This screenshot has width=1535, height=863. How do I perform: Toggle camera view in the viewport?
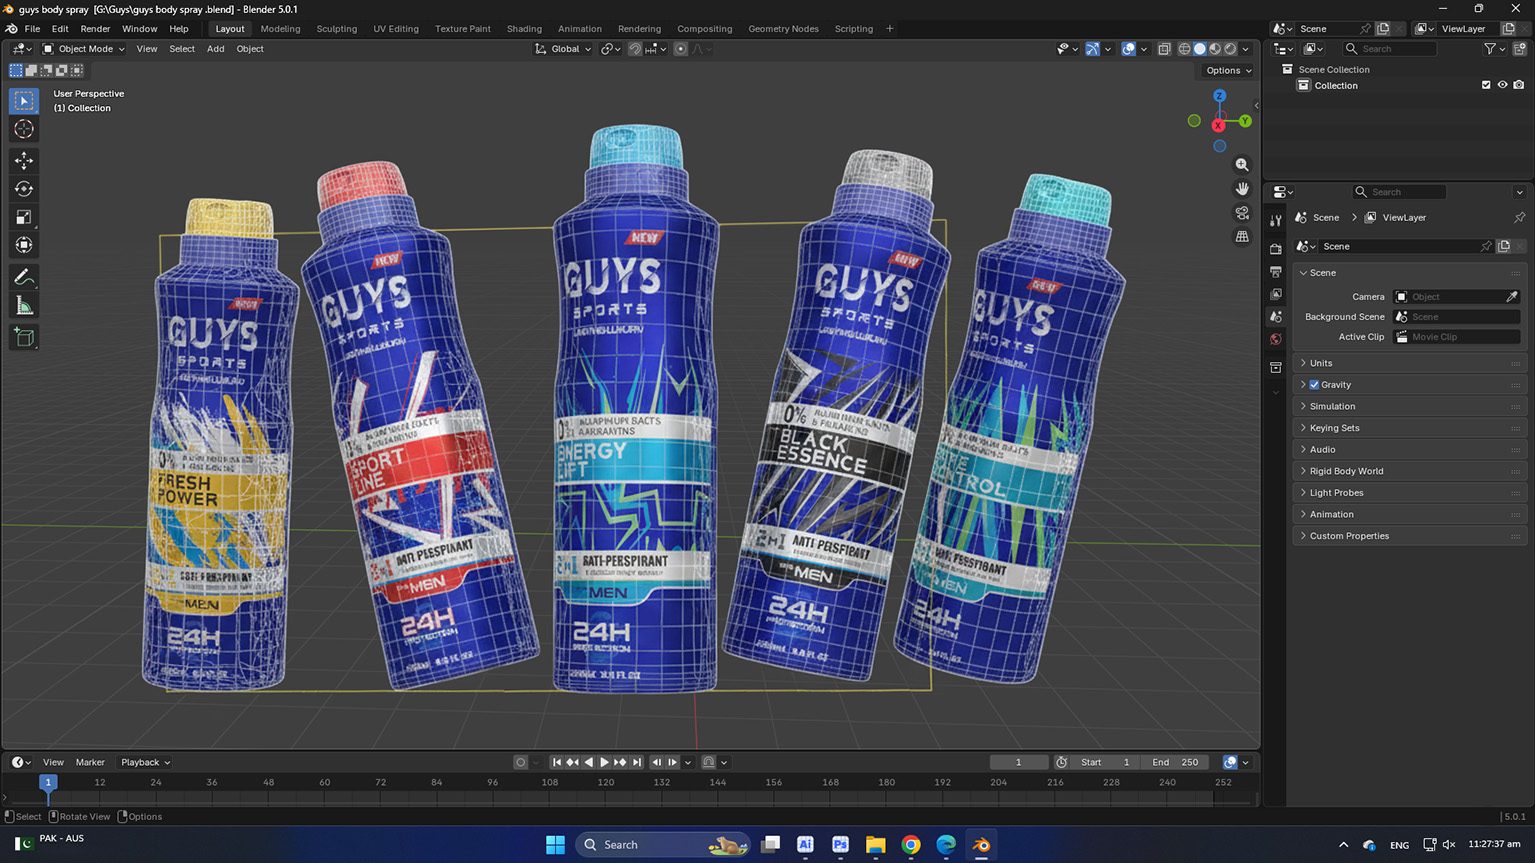(1242, 213)
